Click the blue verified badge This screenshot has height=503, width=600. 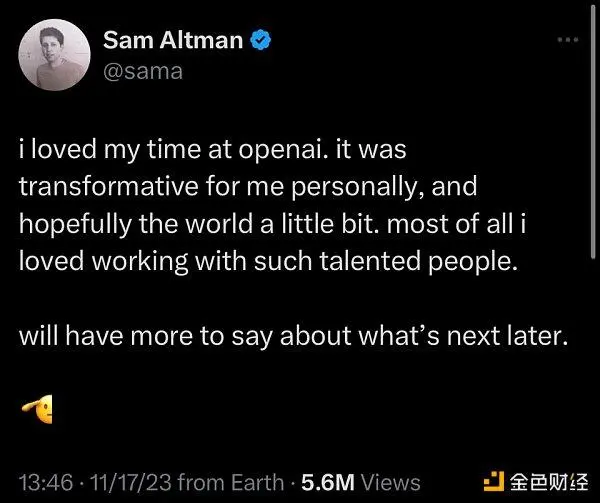click(261, 39)
